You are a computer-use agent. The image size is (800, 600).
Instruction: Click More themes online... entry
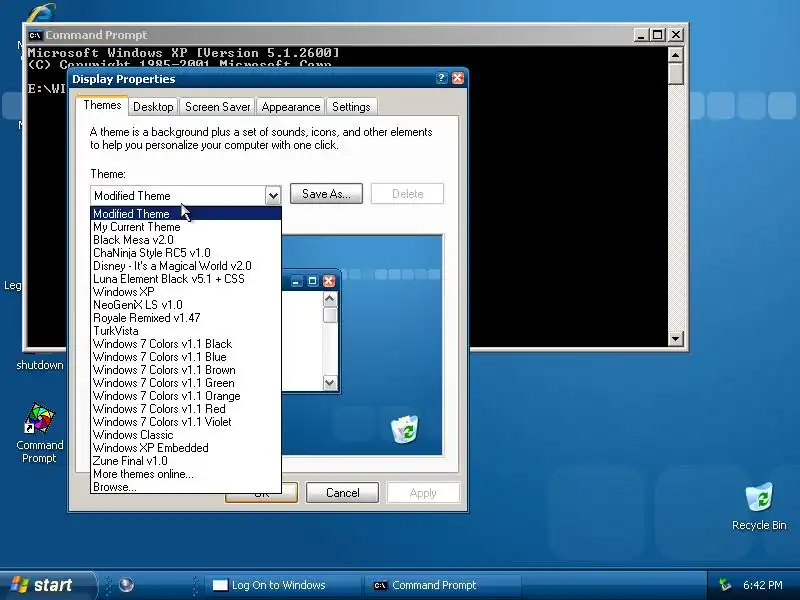point(186,474)
